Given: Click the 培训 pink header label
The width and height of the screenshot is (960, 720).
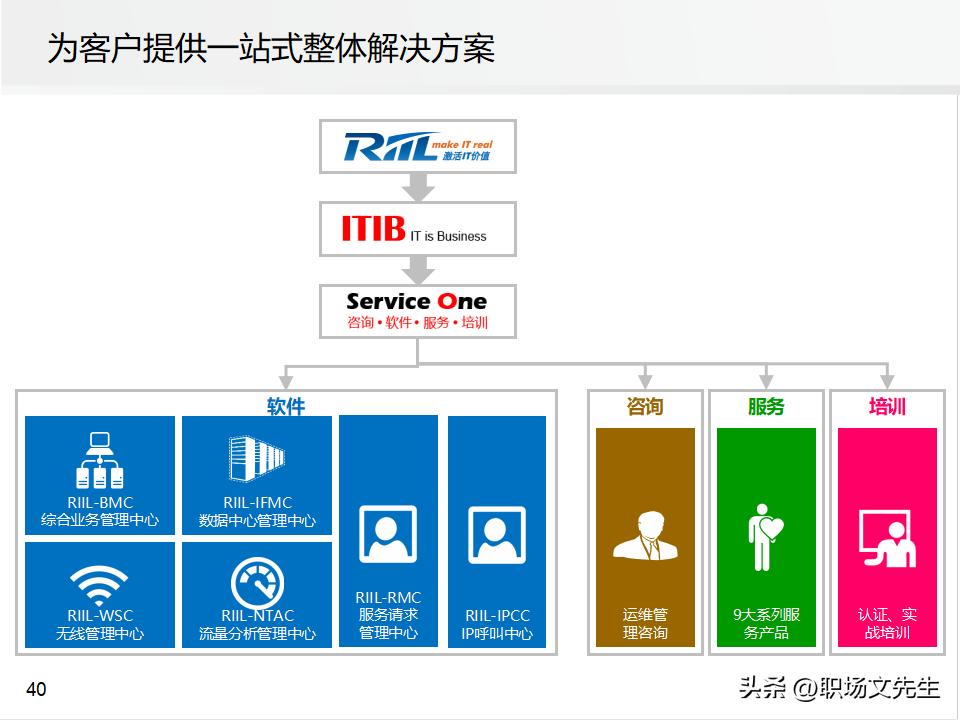Looking at the screenshot, I should 886,406.
